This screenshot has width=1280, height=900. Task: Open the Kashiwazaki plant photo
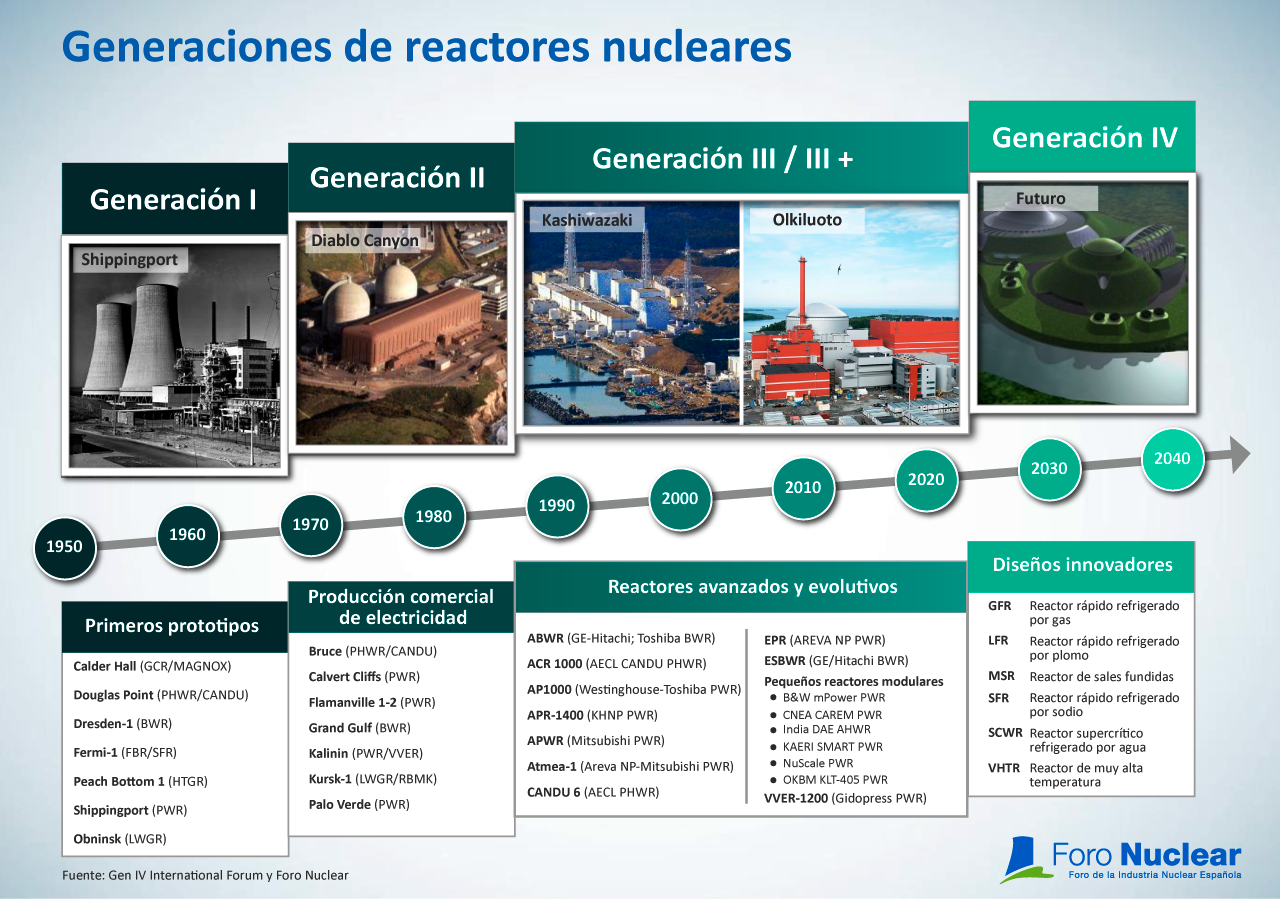click(x=631, y=313)
